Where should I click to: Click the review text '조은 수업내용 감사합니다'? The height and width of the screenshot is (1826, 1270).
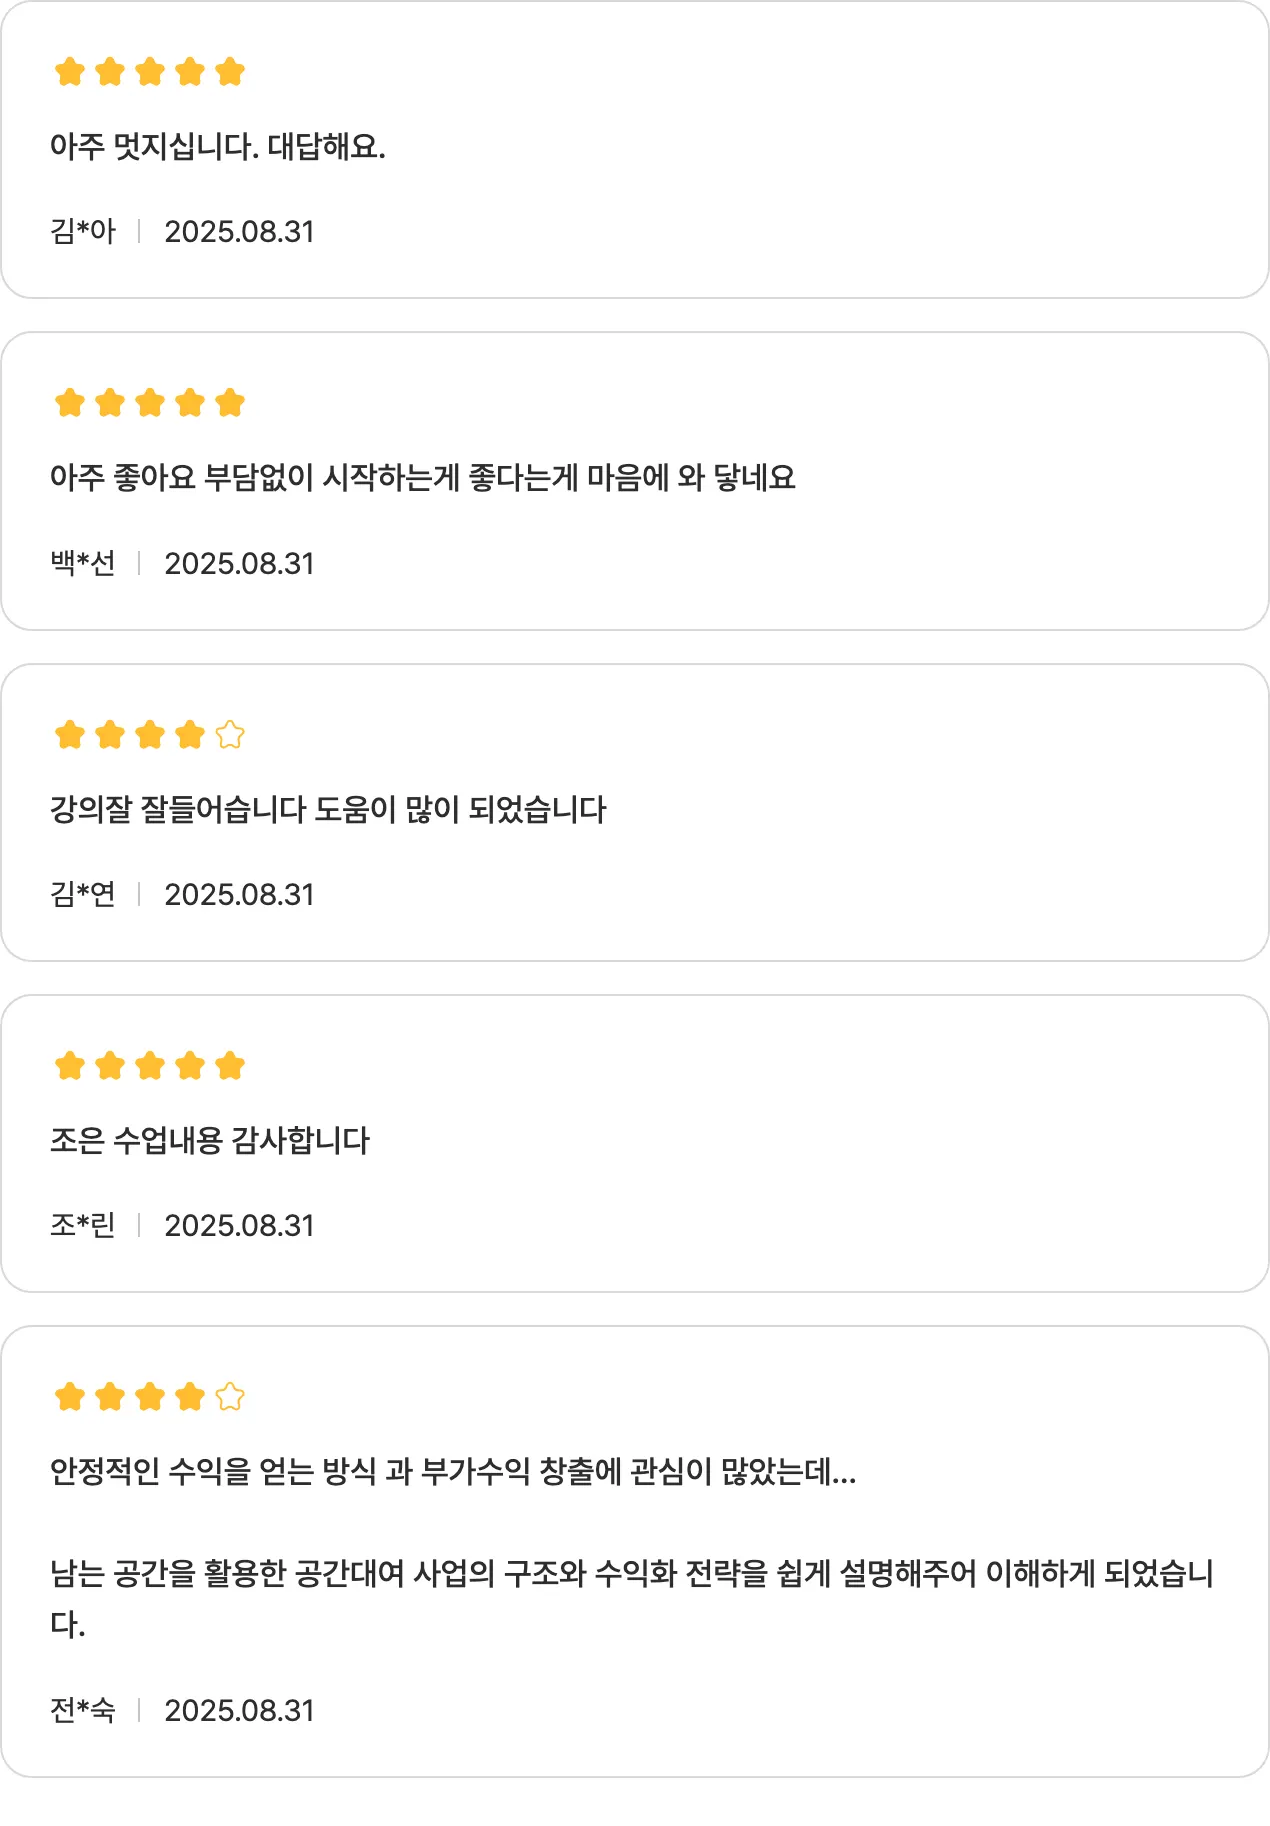click(x=210, y=1141)
